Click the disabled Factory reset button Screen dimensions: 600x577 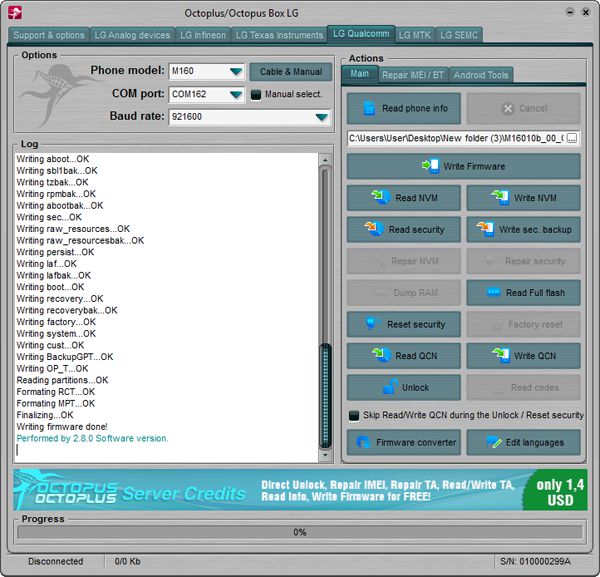coord(523,324)
